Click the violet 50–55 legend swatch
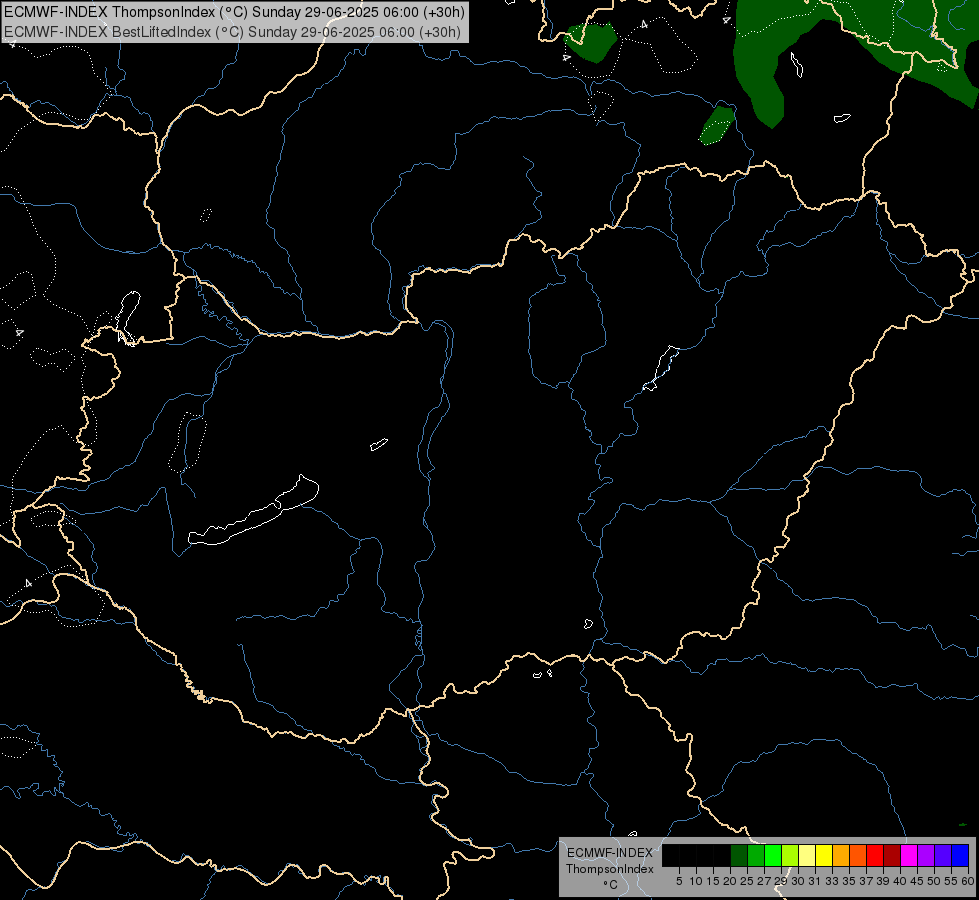The image size is (979, 900). pyautogui.click(x=943, y=856)
